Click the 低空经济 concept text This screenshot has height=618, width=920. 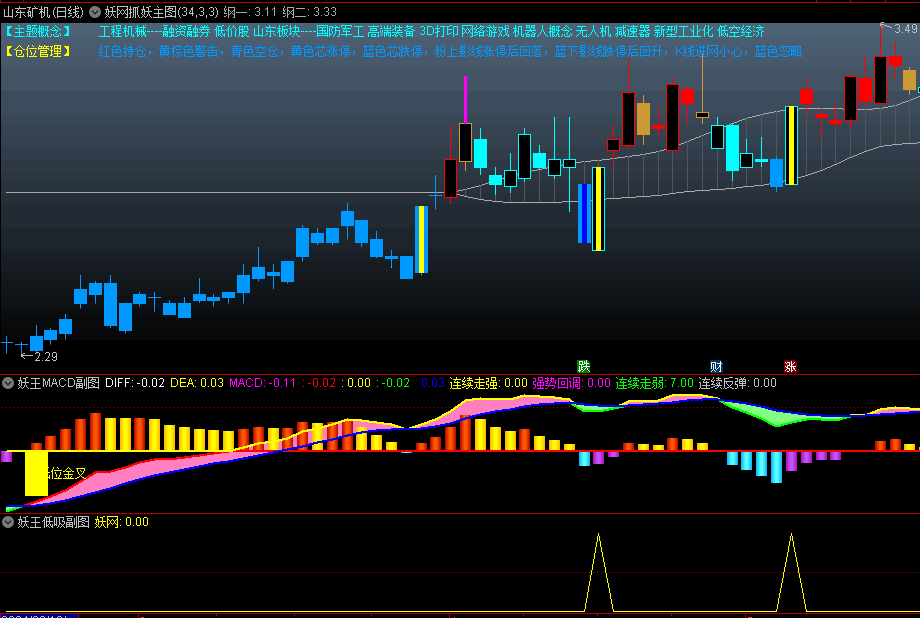click(740, 32)
